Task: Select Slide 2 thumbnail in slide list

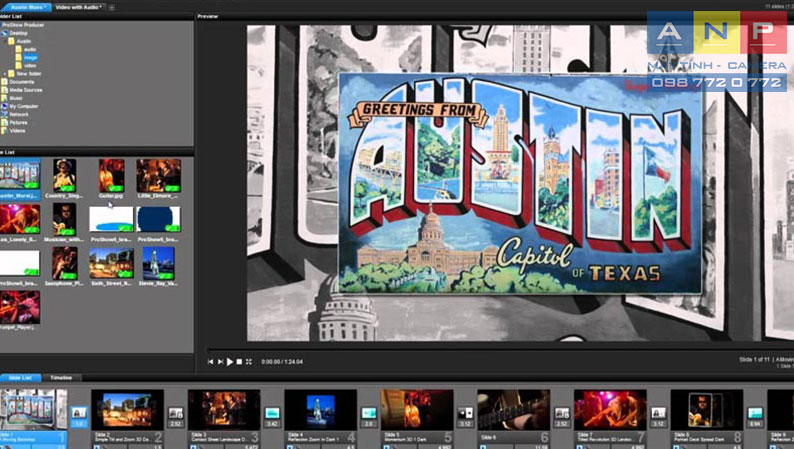Action: [x=127, y=410]
